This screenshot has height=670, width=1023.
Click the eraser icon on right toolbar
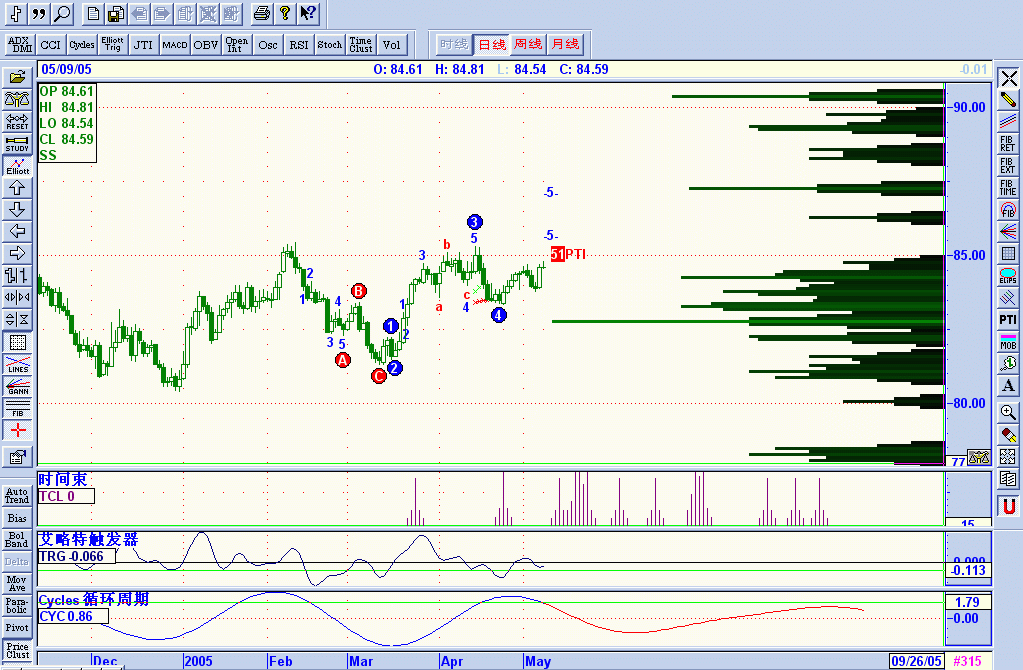1009,434
